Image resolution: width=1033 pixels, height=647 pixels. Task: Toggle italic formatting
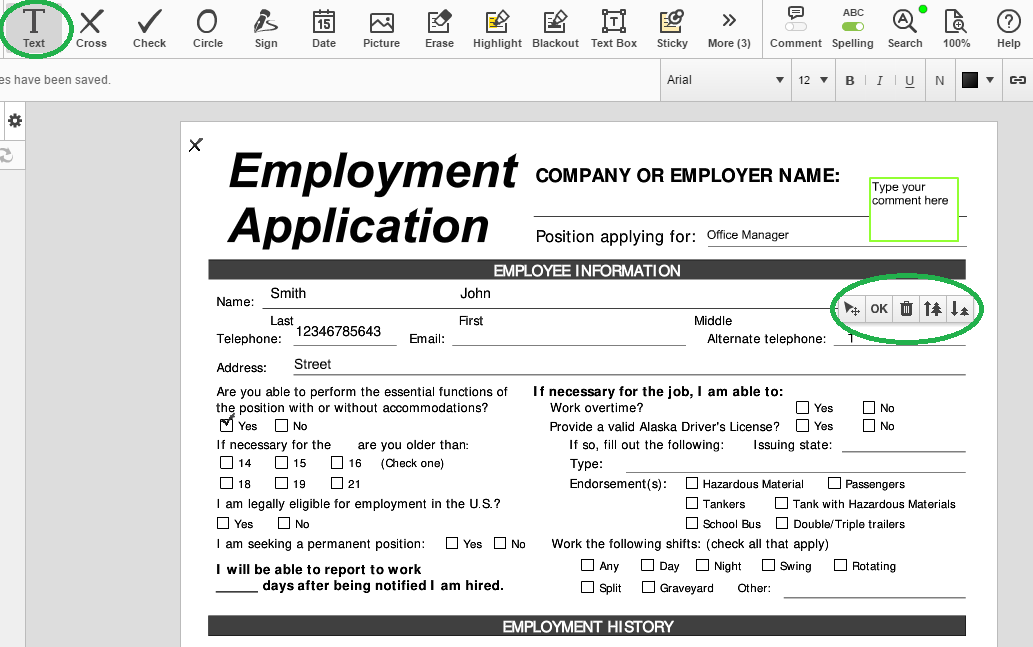click(879, 80)
